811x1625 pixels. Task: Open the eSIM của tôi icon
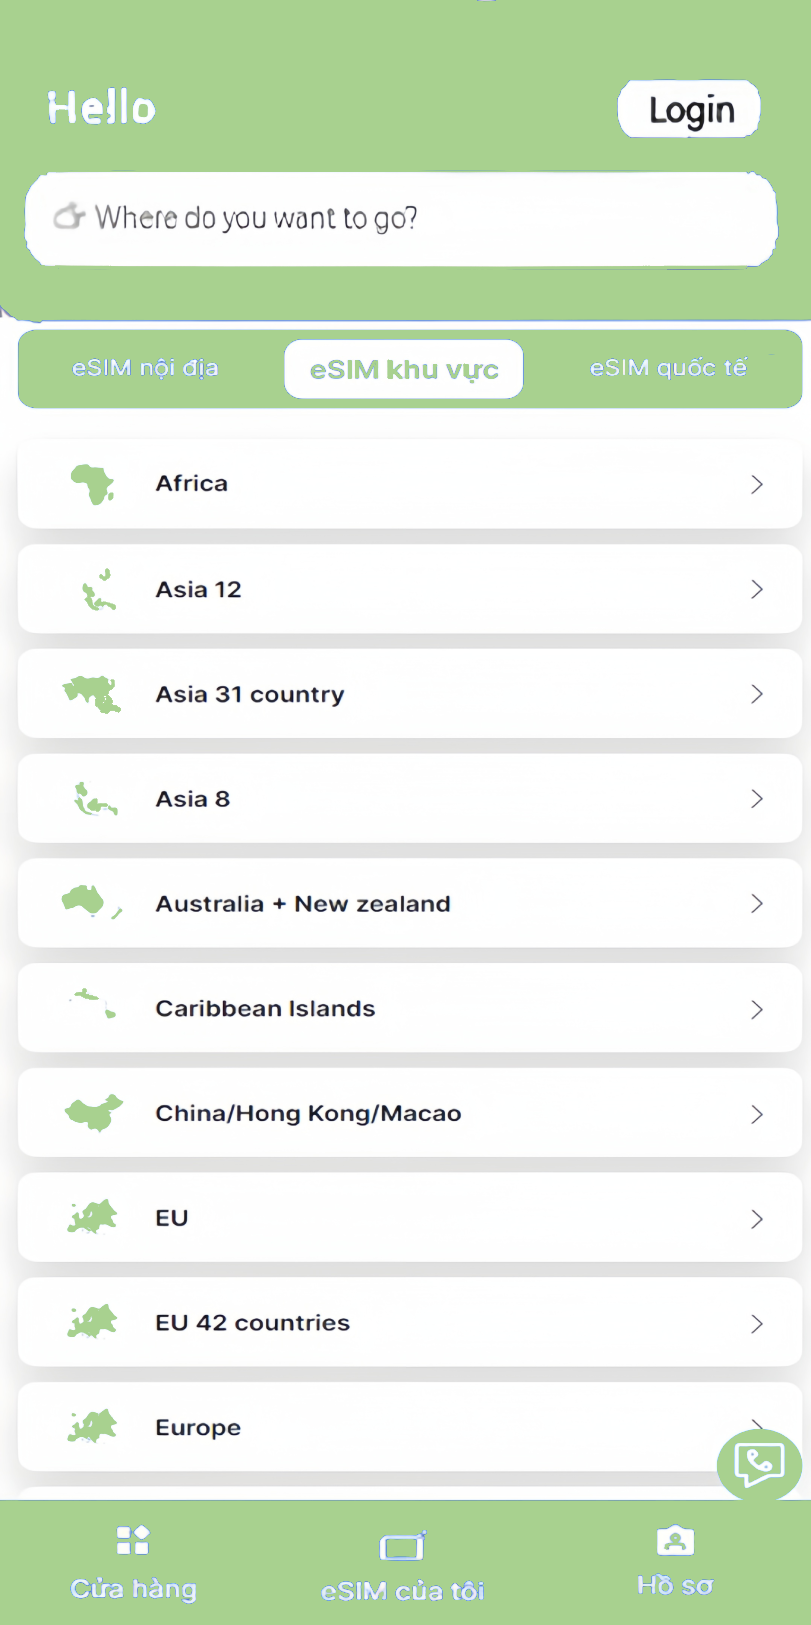point(403,1547)
